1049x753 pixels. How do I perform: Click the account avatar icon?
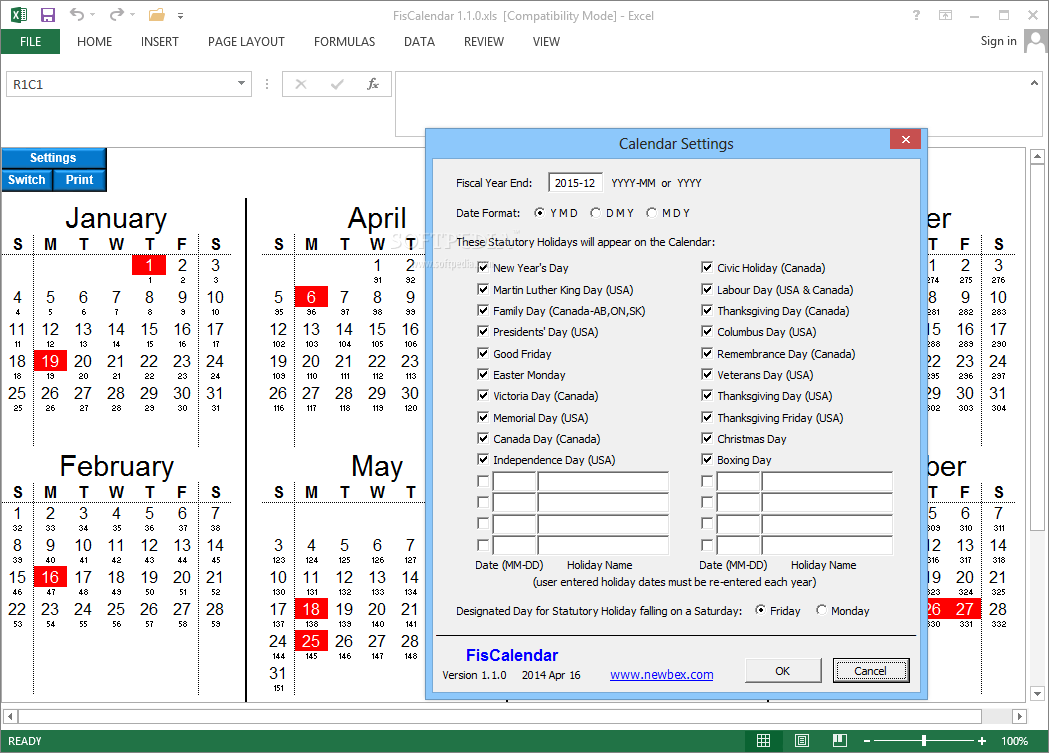[1036, 41]
